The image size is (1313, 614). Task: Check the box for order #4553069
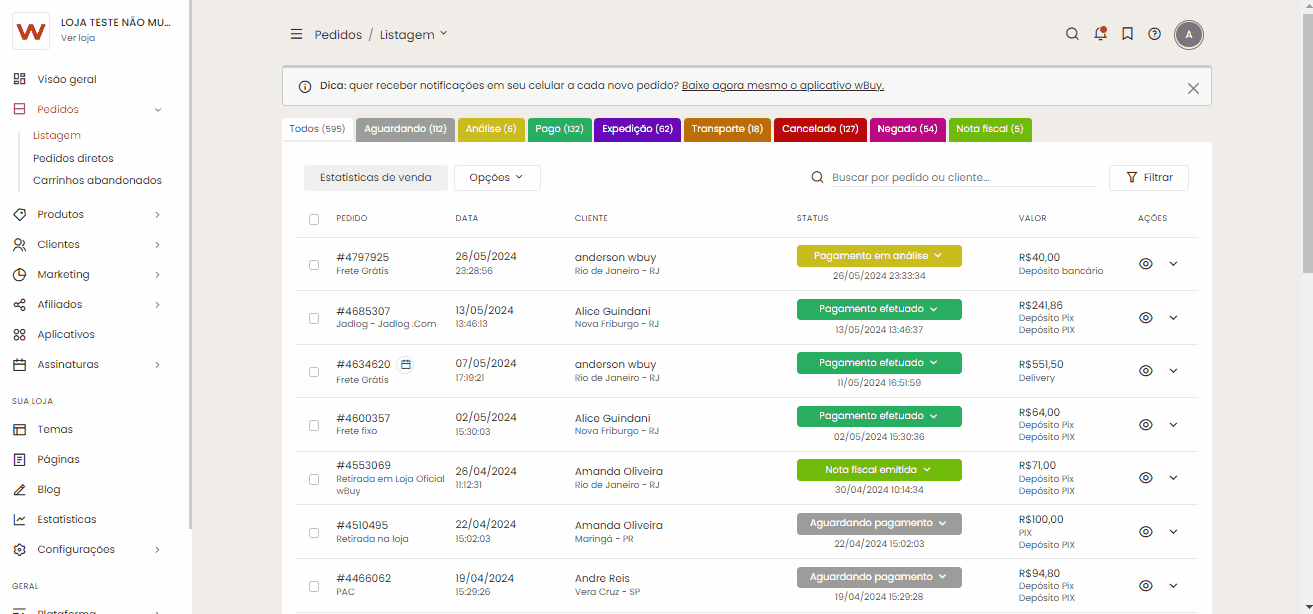(314, 479)
